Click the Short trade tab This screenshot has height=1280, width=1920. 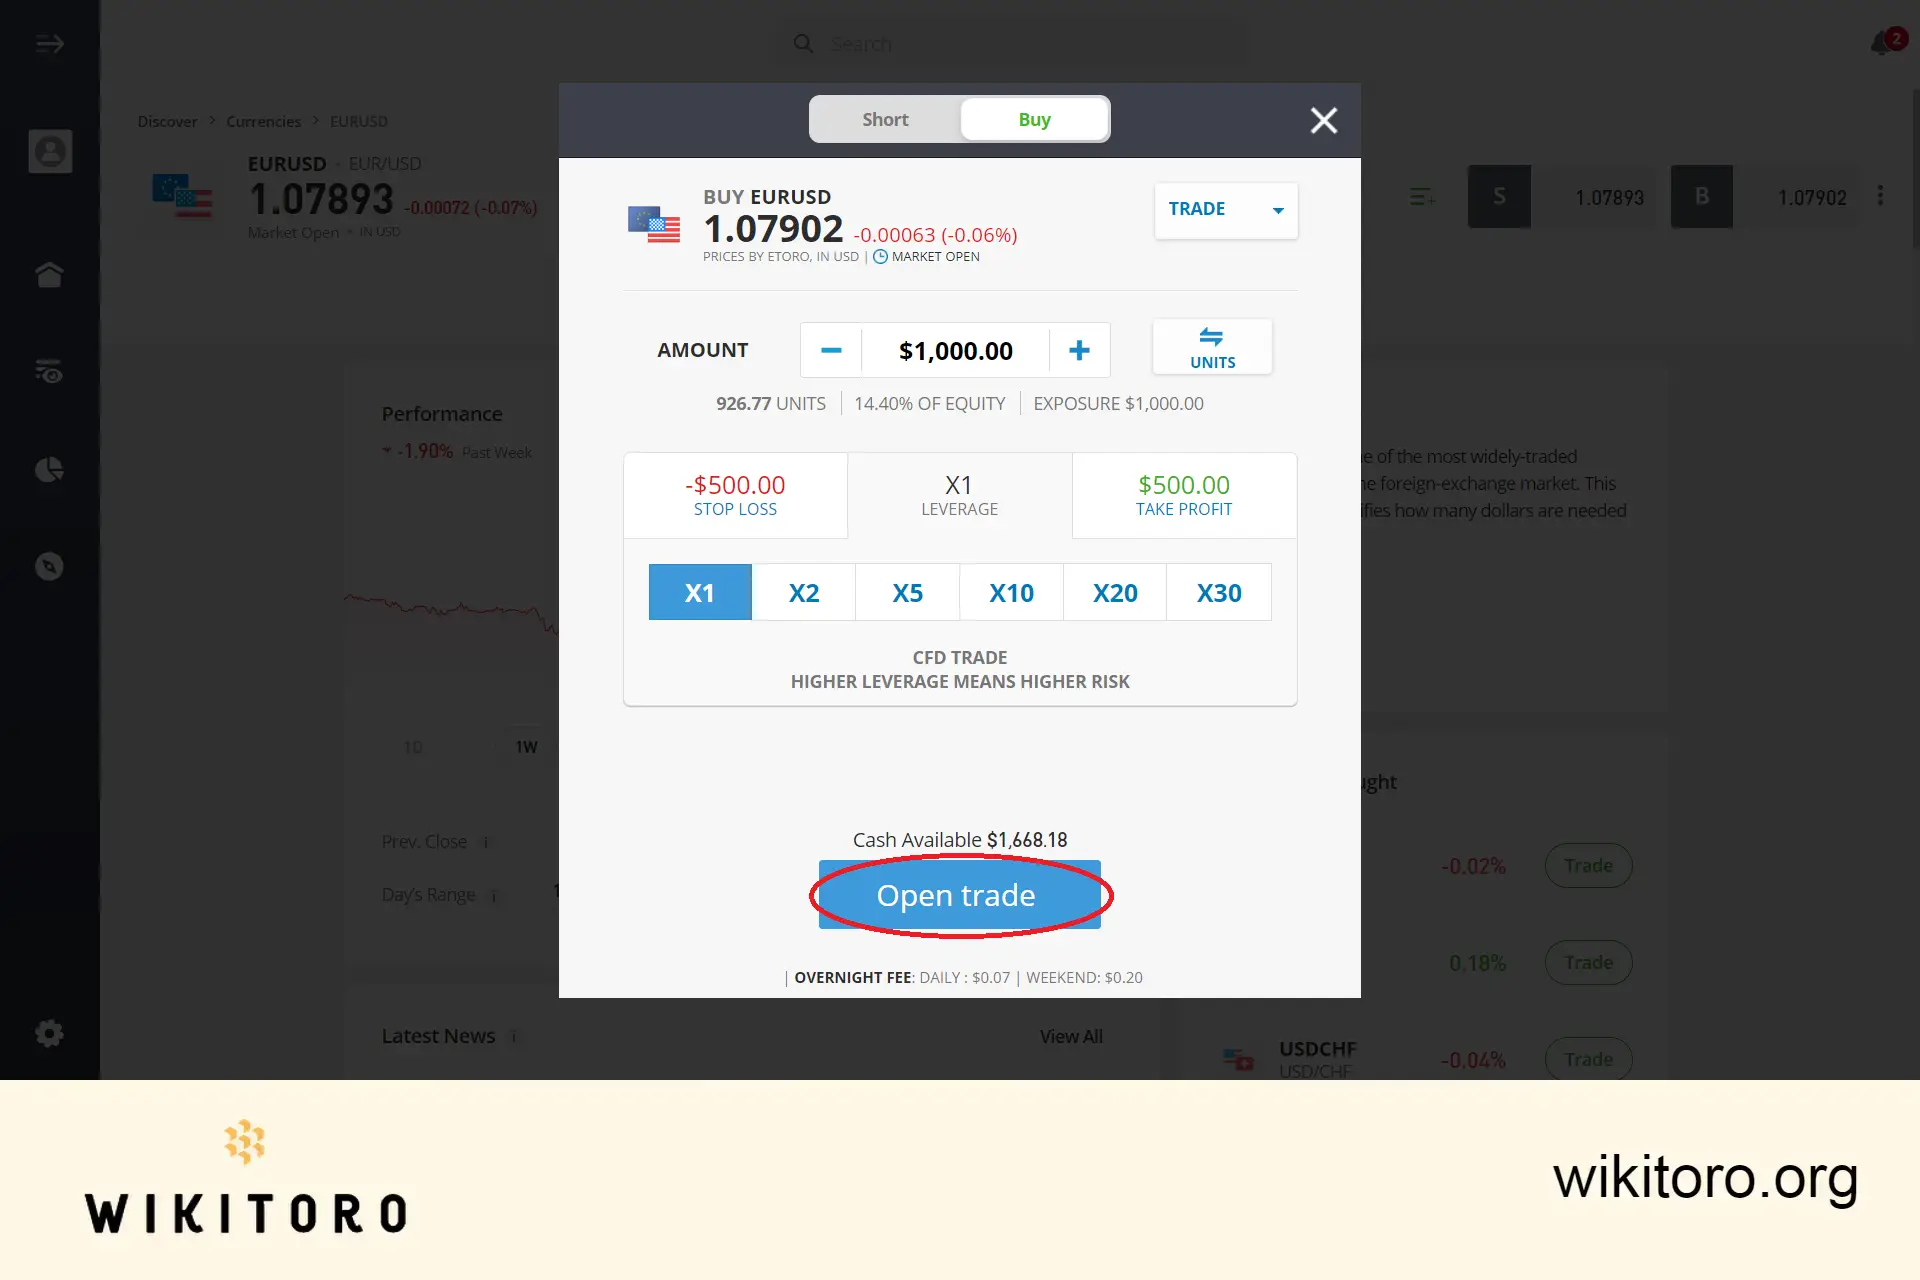(x=884, y=119)
